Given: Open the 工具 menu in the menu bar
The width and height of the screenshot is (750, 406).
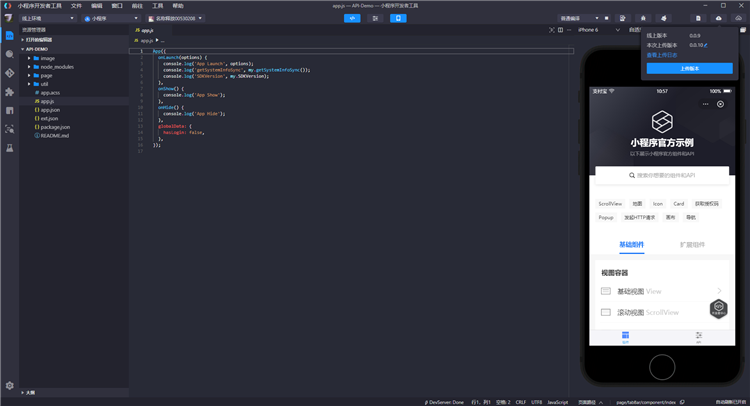Looking at the screenshot, I should (157, 5).
